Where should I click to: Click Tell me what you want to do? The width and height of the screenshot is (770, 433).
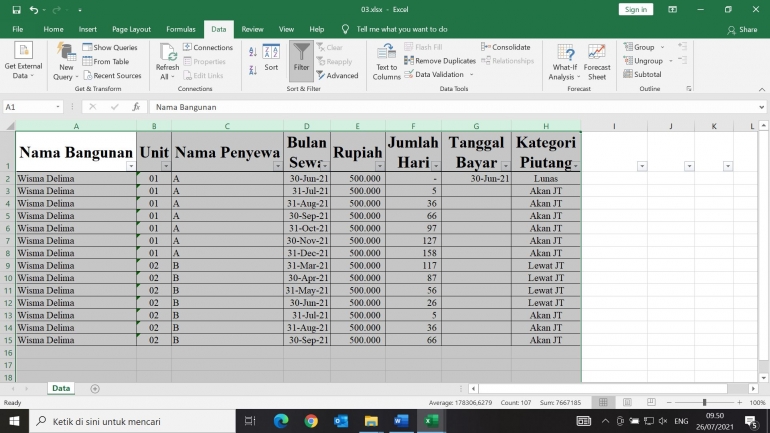pos(402,29)
